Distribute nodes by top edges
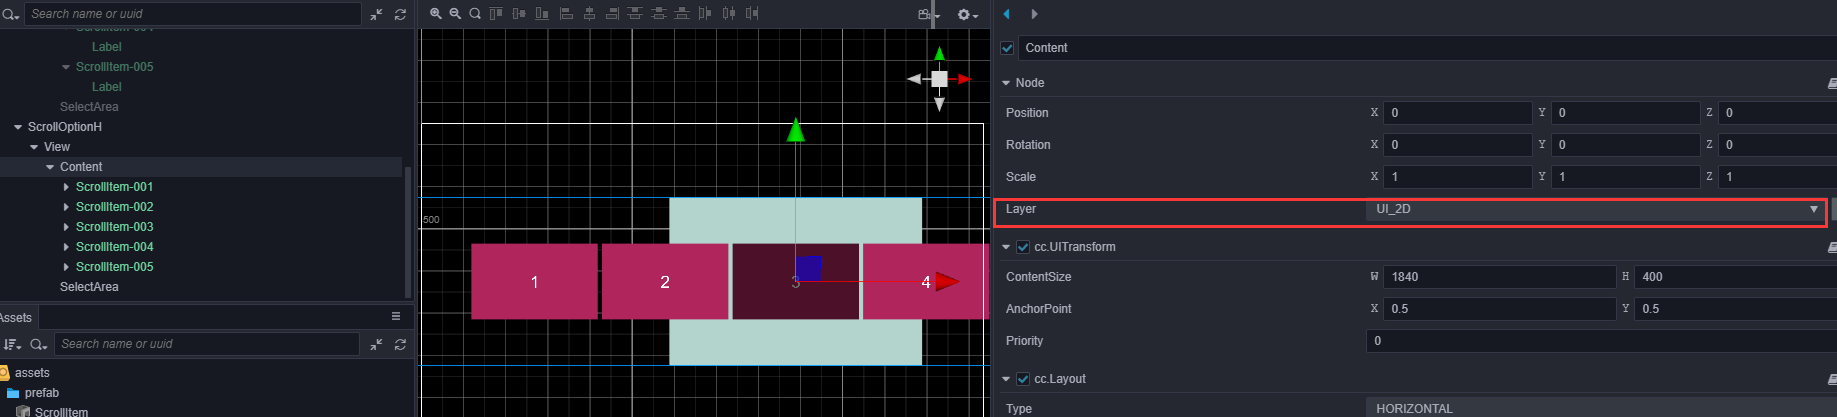1837x417 pixels. pyautogui.click(x=635, y=14)
